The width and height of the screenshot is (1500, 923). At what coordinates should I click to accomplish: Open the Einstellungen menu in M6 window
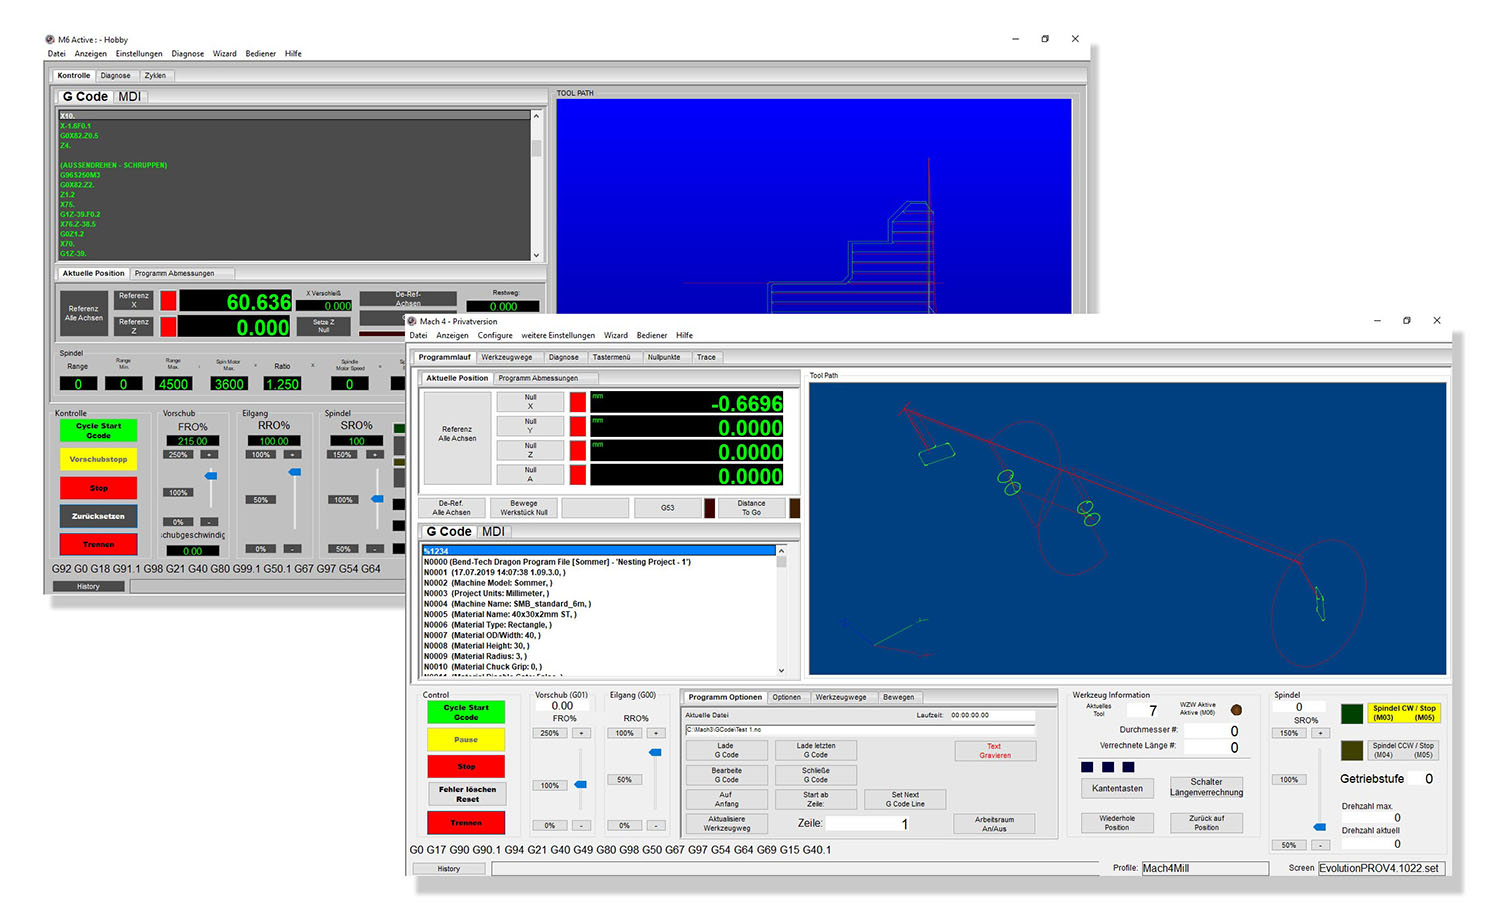pyautogui.click(x=139, y=54)
